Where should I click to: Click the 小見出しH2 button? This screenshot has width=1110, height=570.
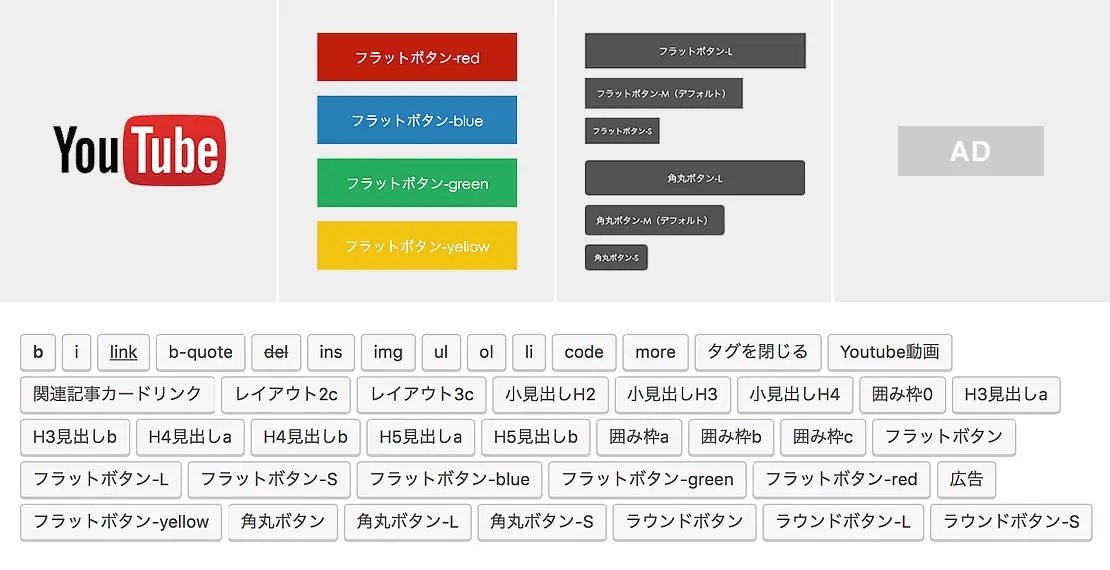[551, 394]
